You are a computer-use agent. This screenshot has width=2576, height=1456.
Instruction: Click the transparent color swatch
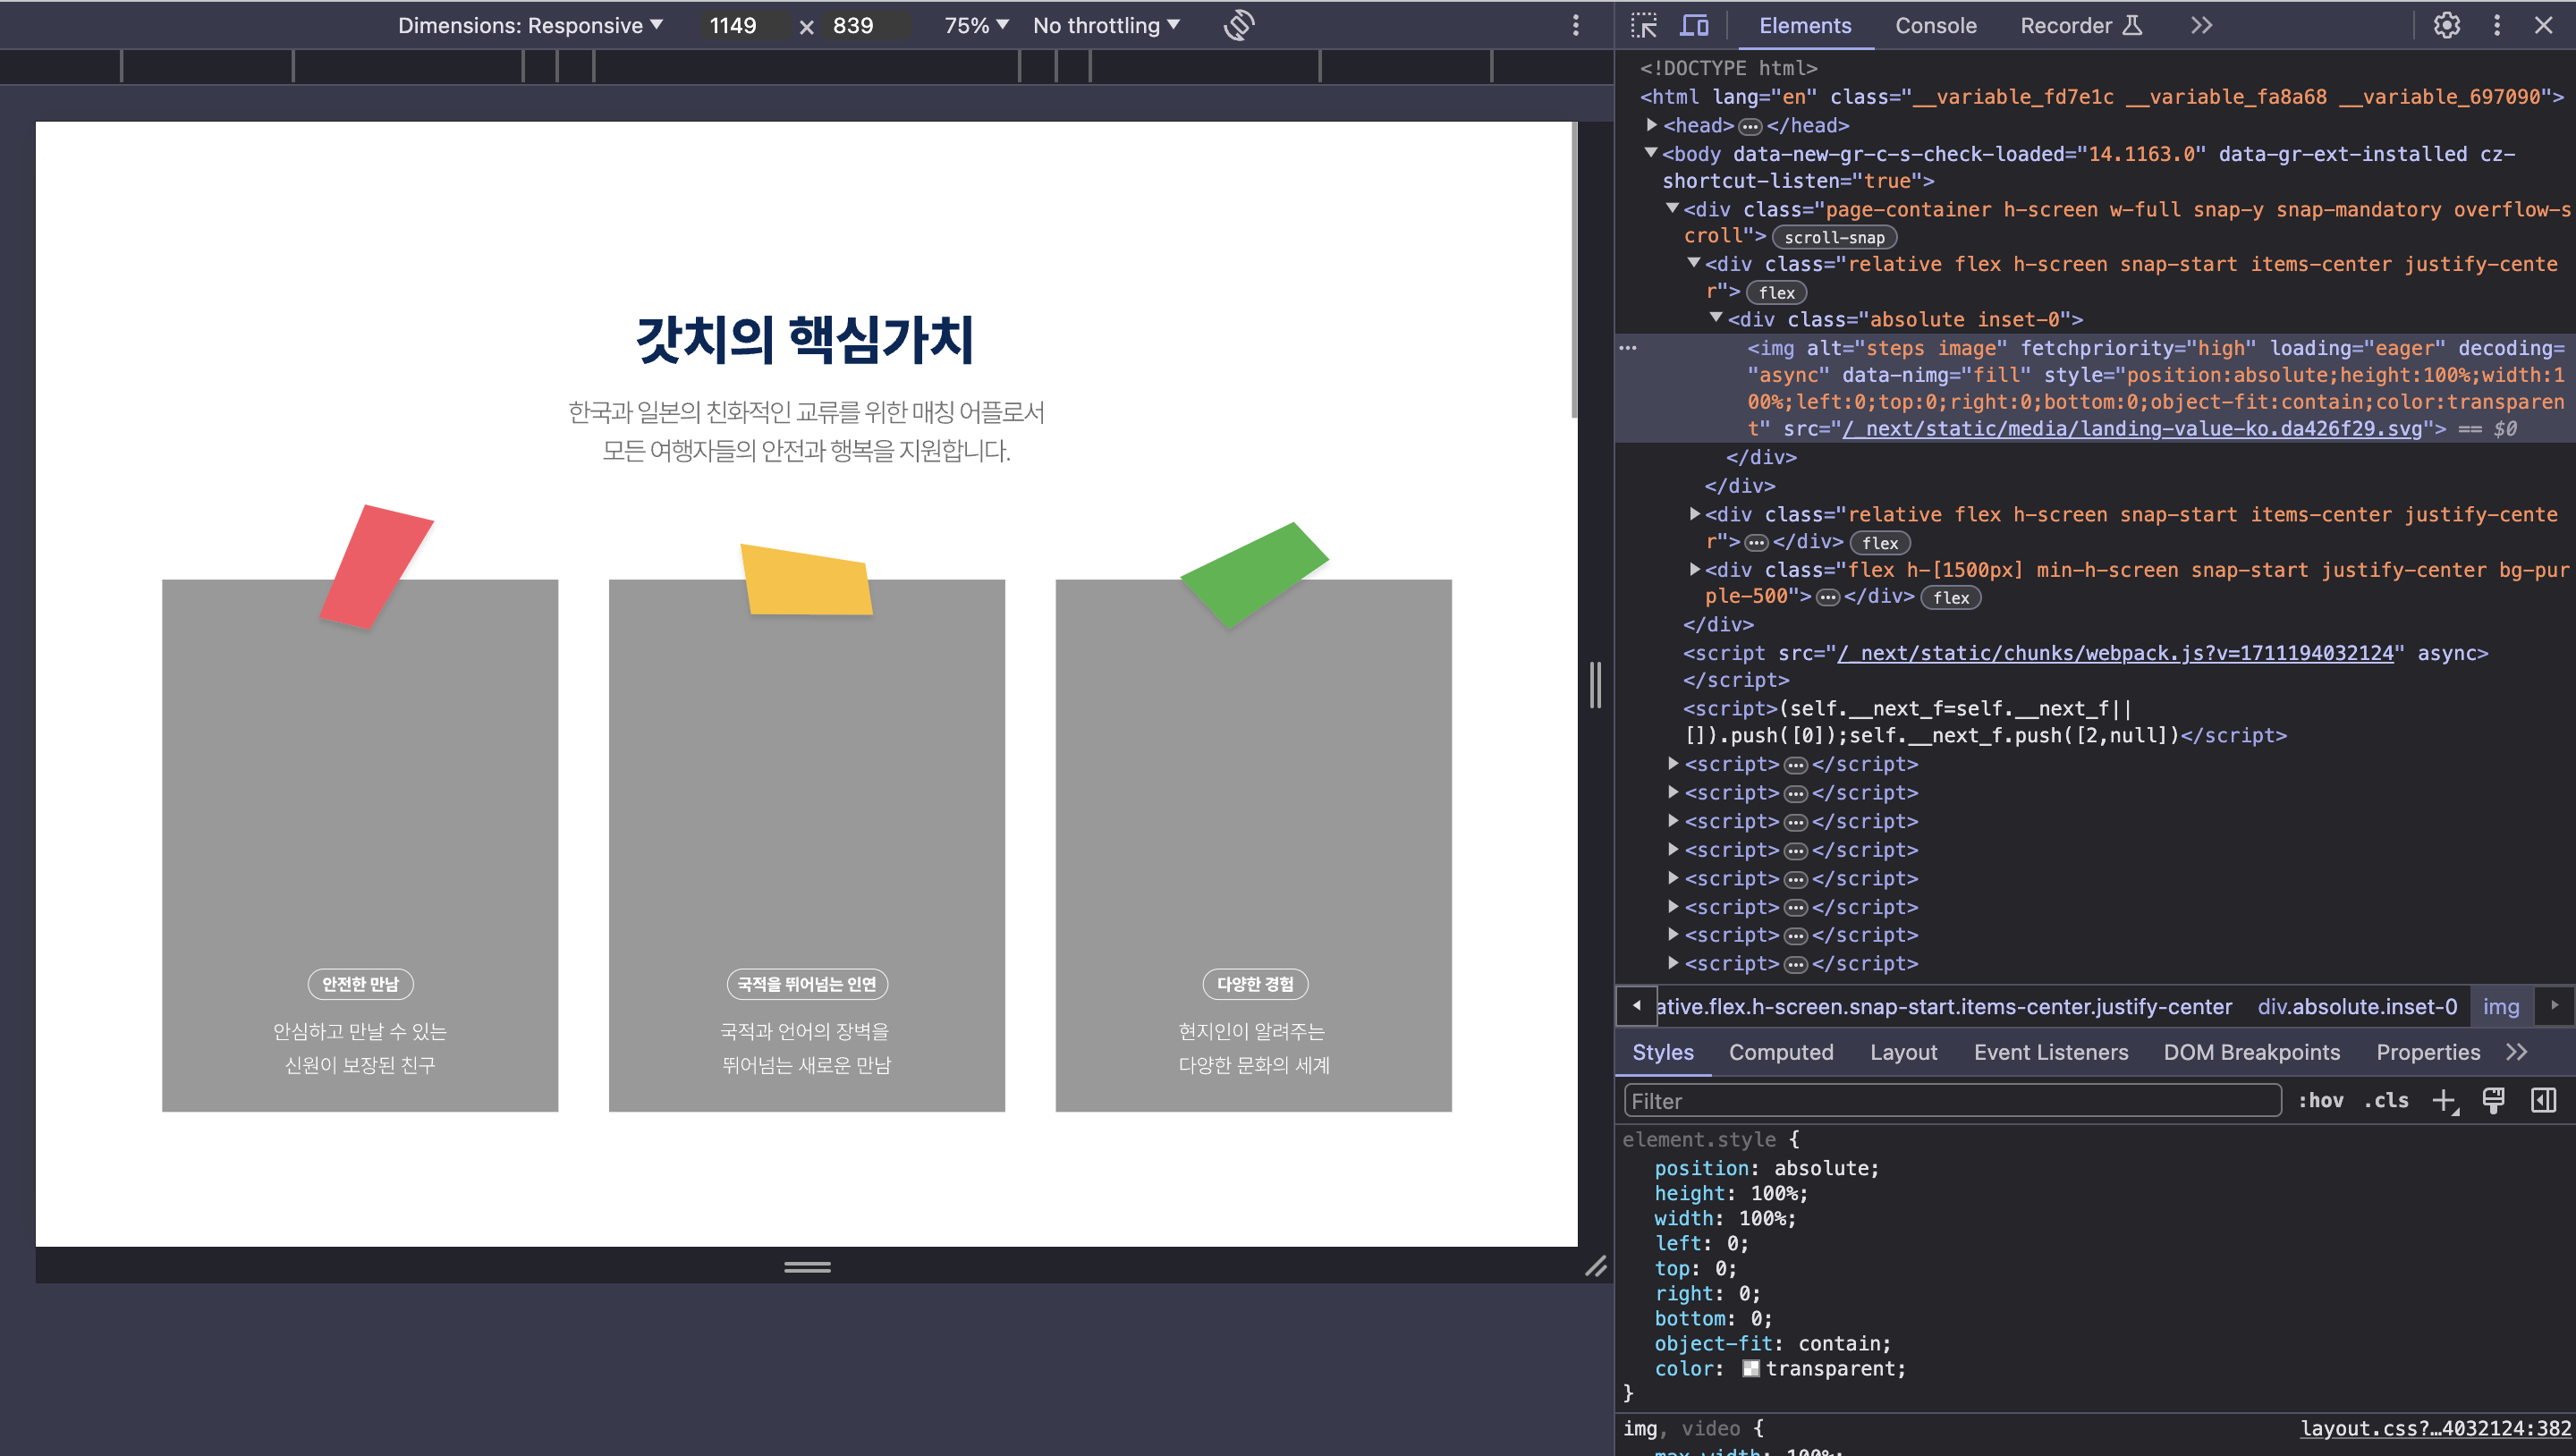coord(1750,1368)
